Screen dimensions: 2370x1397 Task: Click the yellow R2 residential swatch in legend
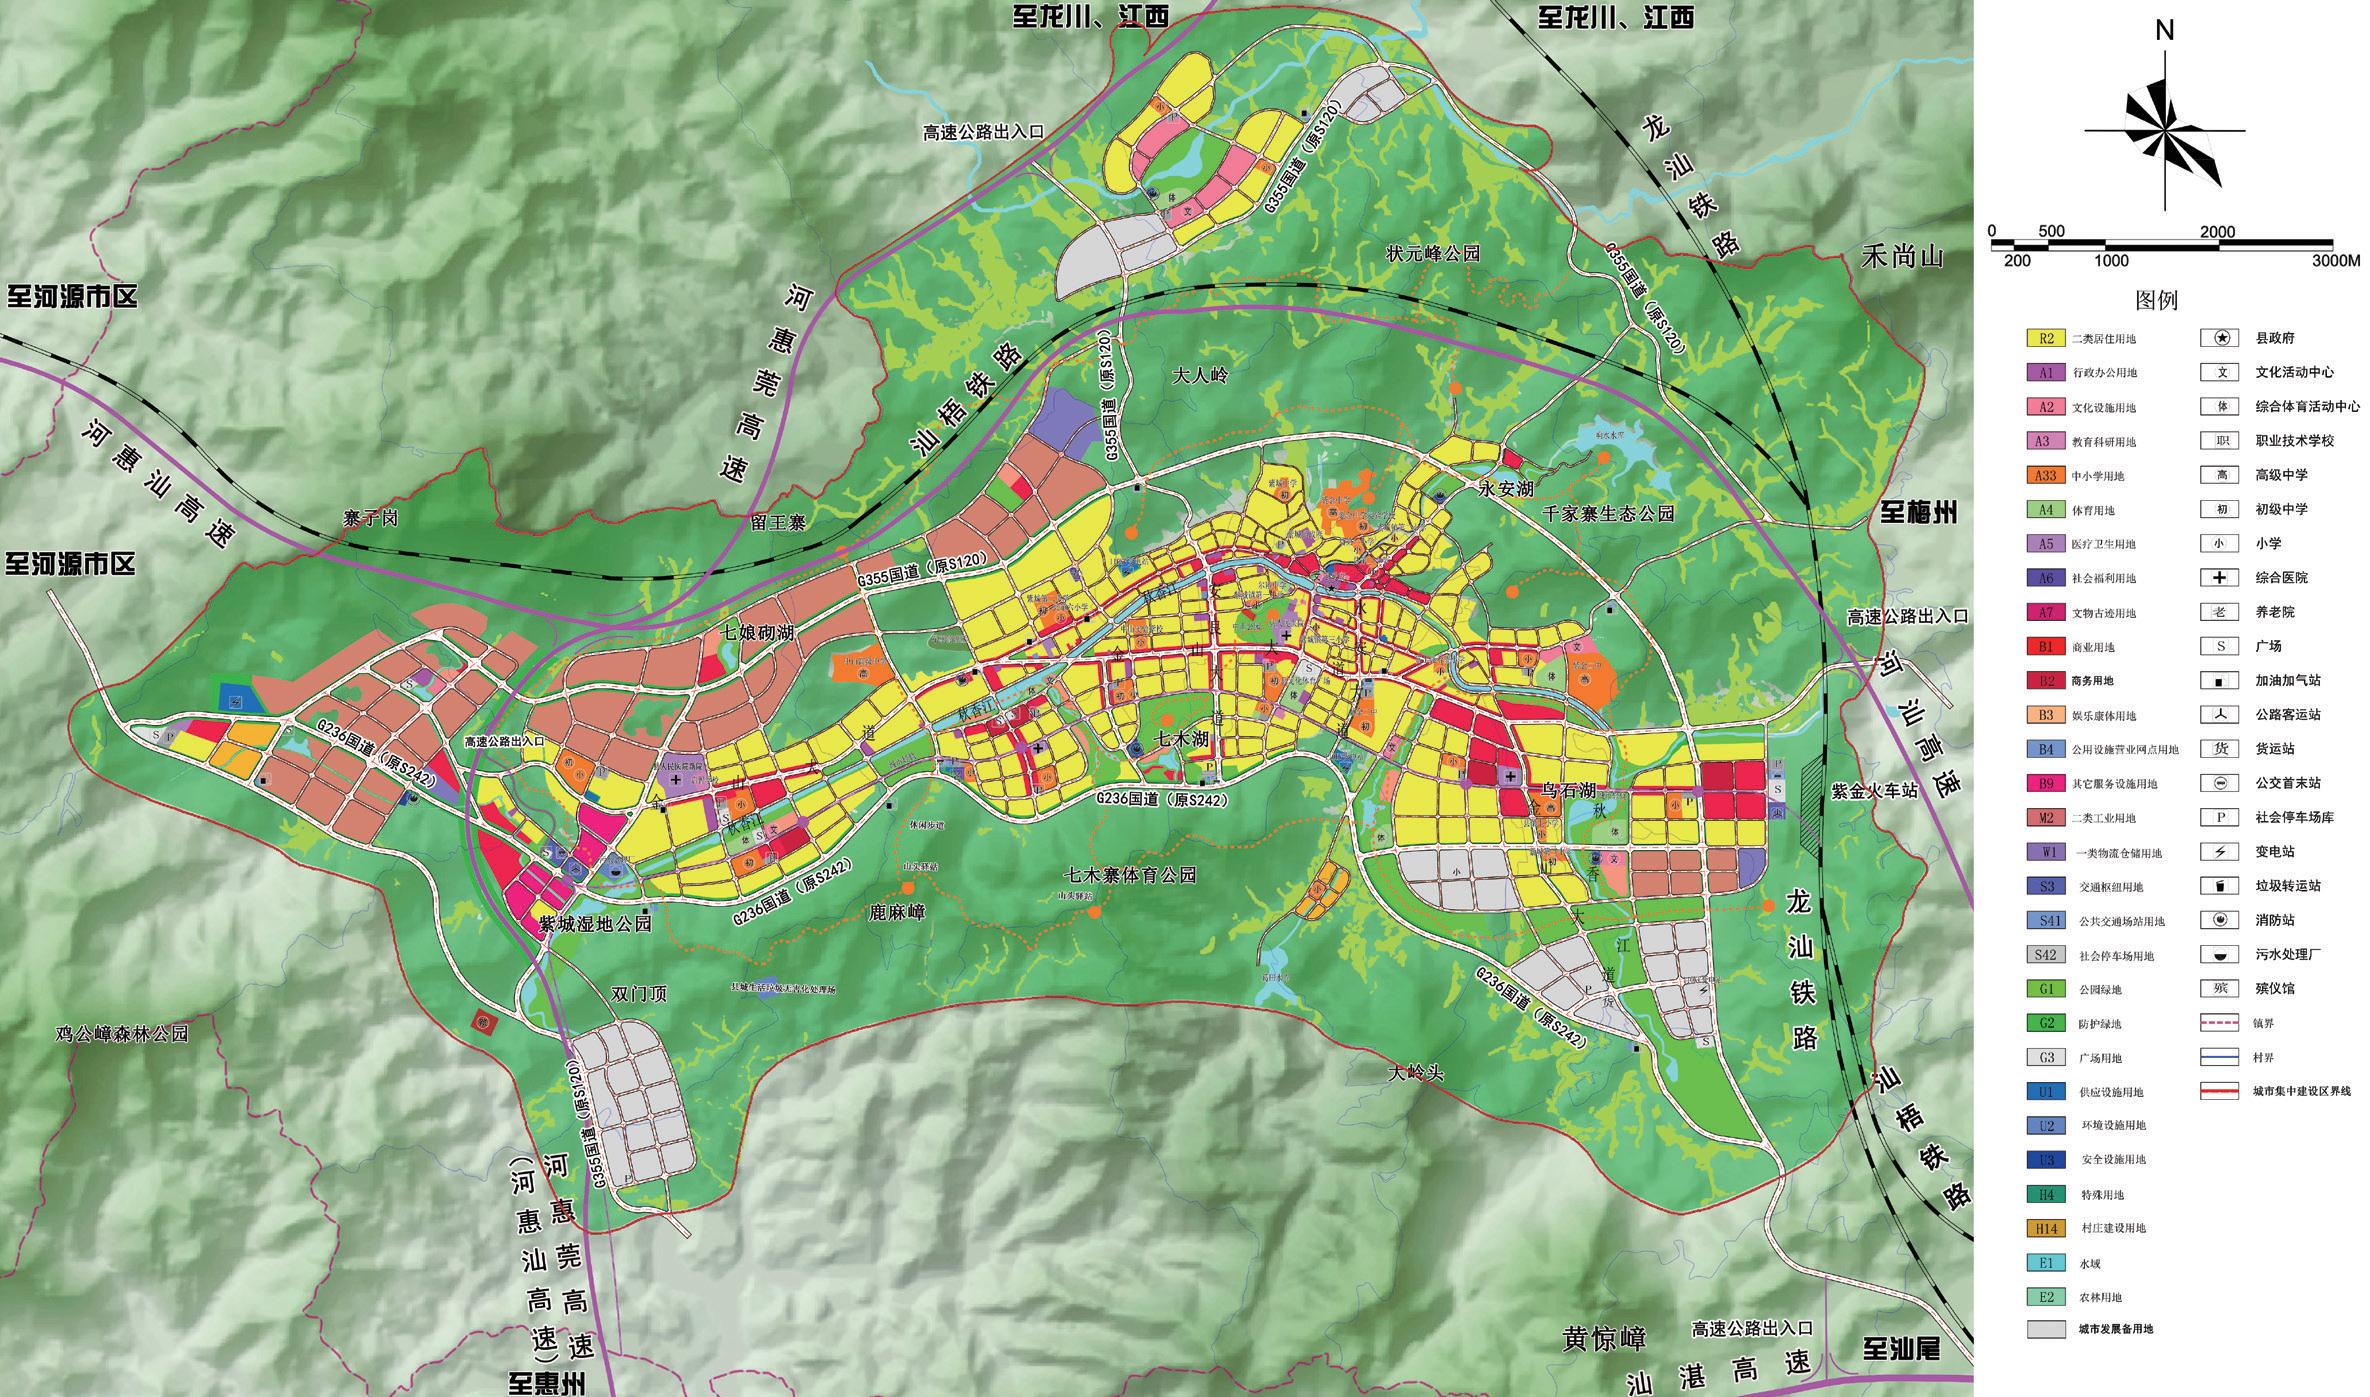(2046, 338)
